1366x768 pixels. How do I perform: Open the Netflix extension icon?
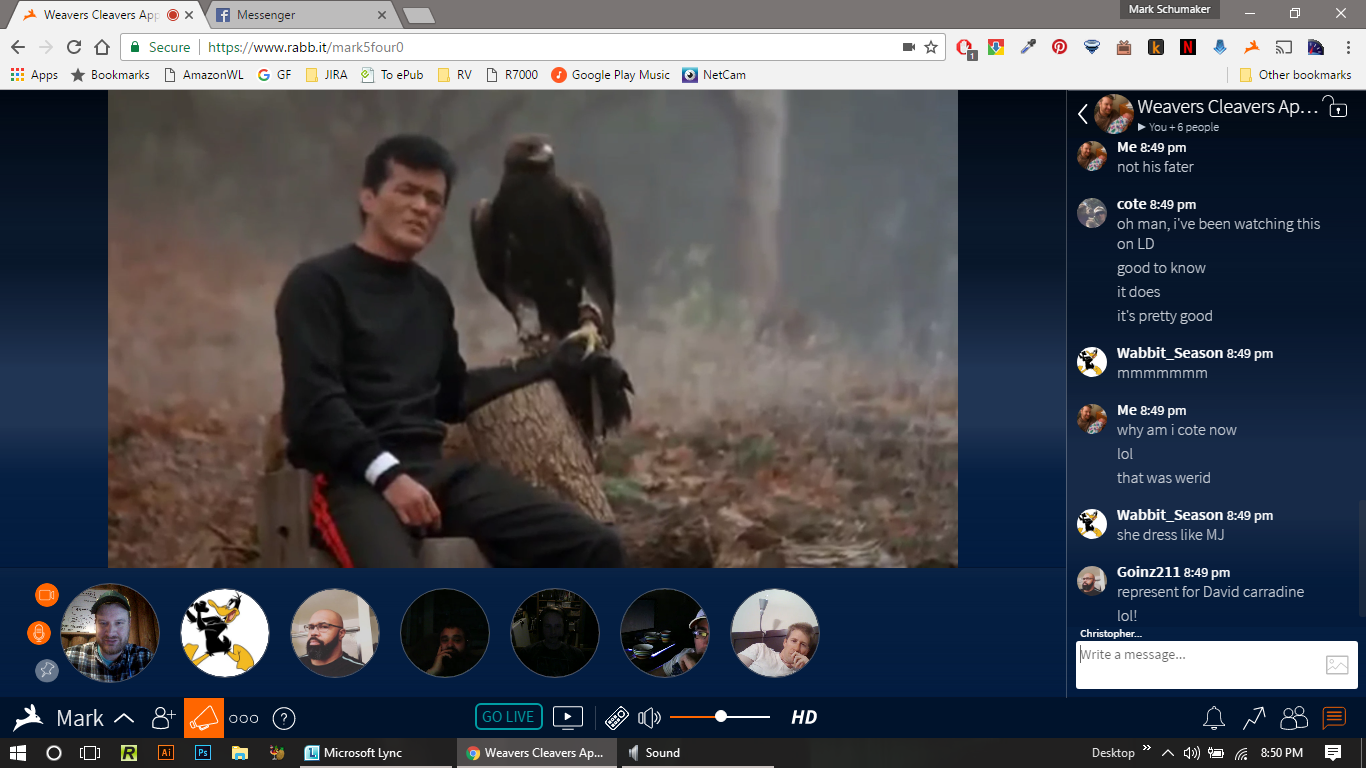click(1187, 47)
